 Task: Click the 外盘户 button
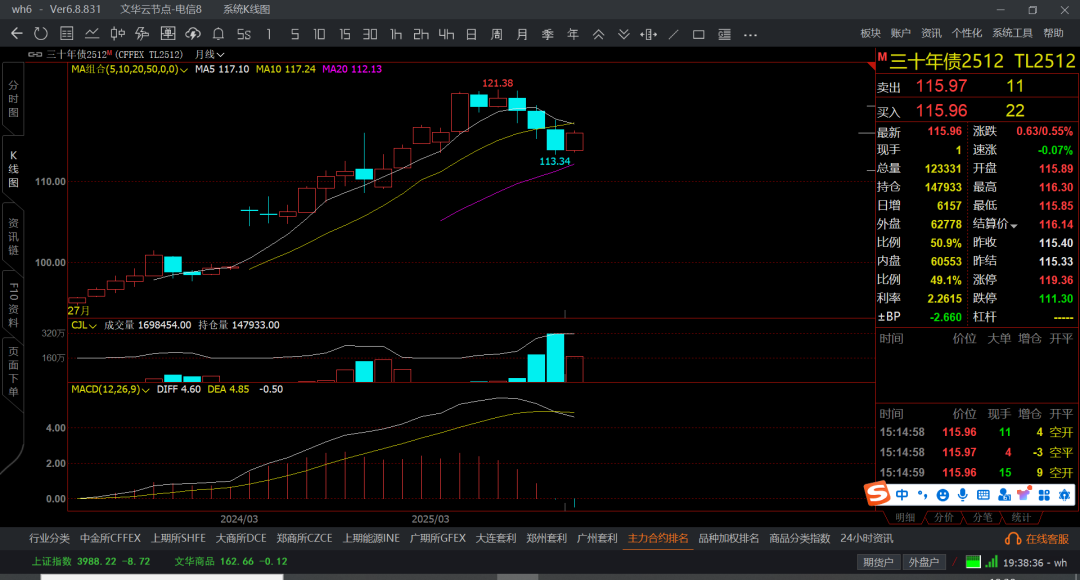(924, 562)
